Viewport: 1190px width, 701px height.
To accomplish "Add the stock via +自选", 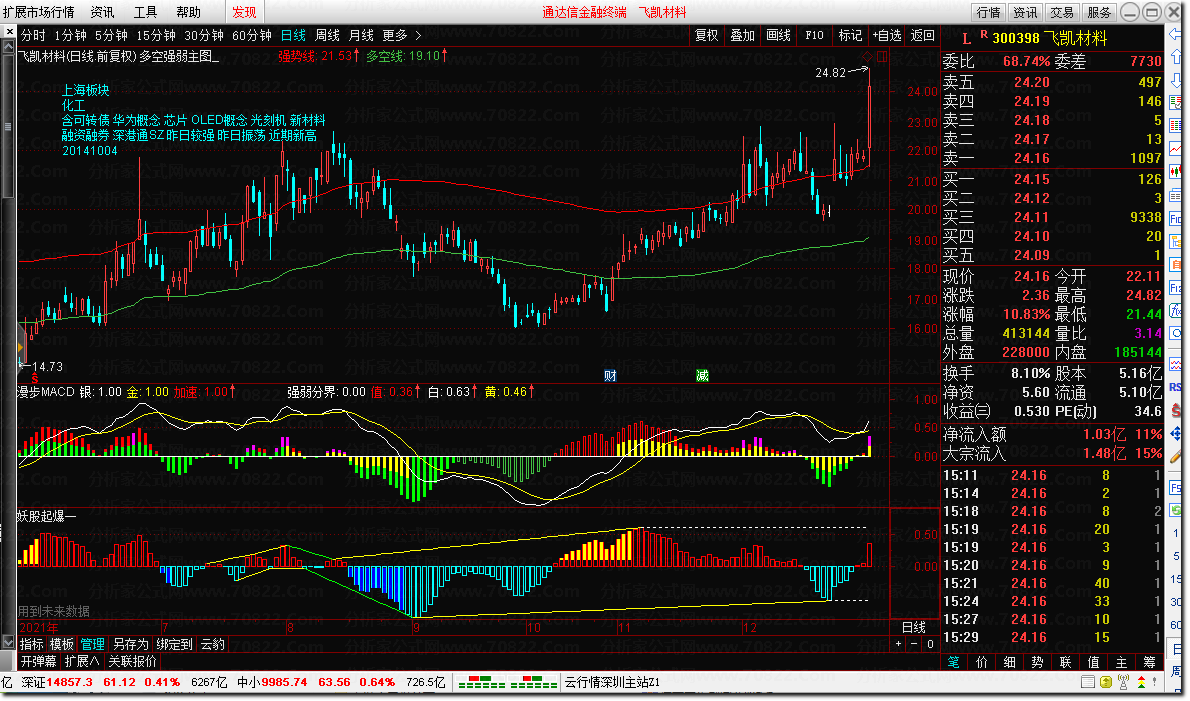I will coord(886,35).
